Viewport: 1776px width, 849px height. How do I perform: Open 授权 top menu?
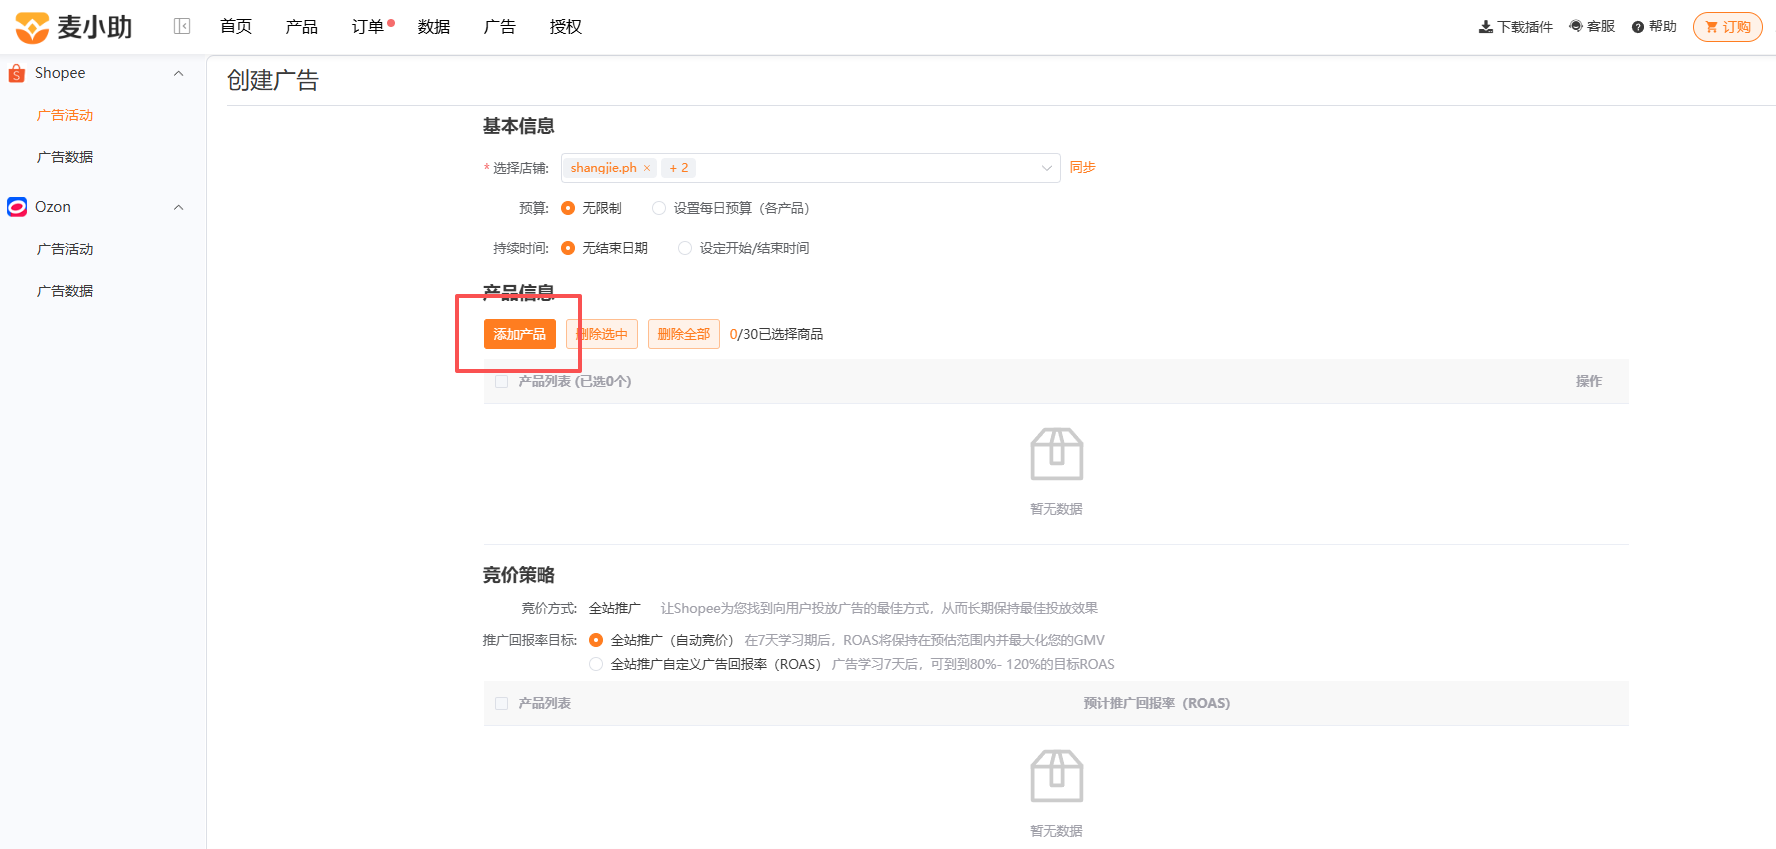pyautogui.click(x=566, y=27)
